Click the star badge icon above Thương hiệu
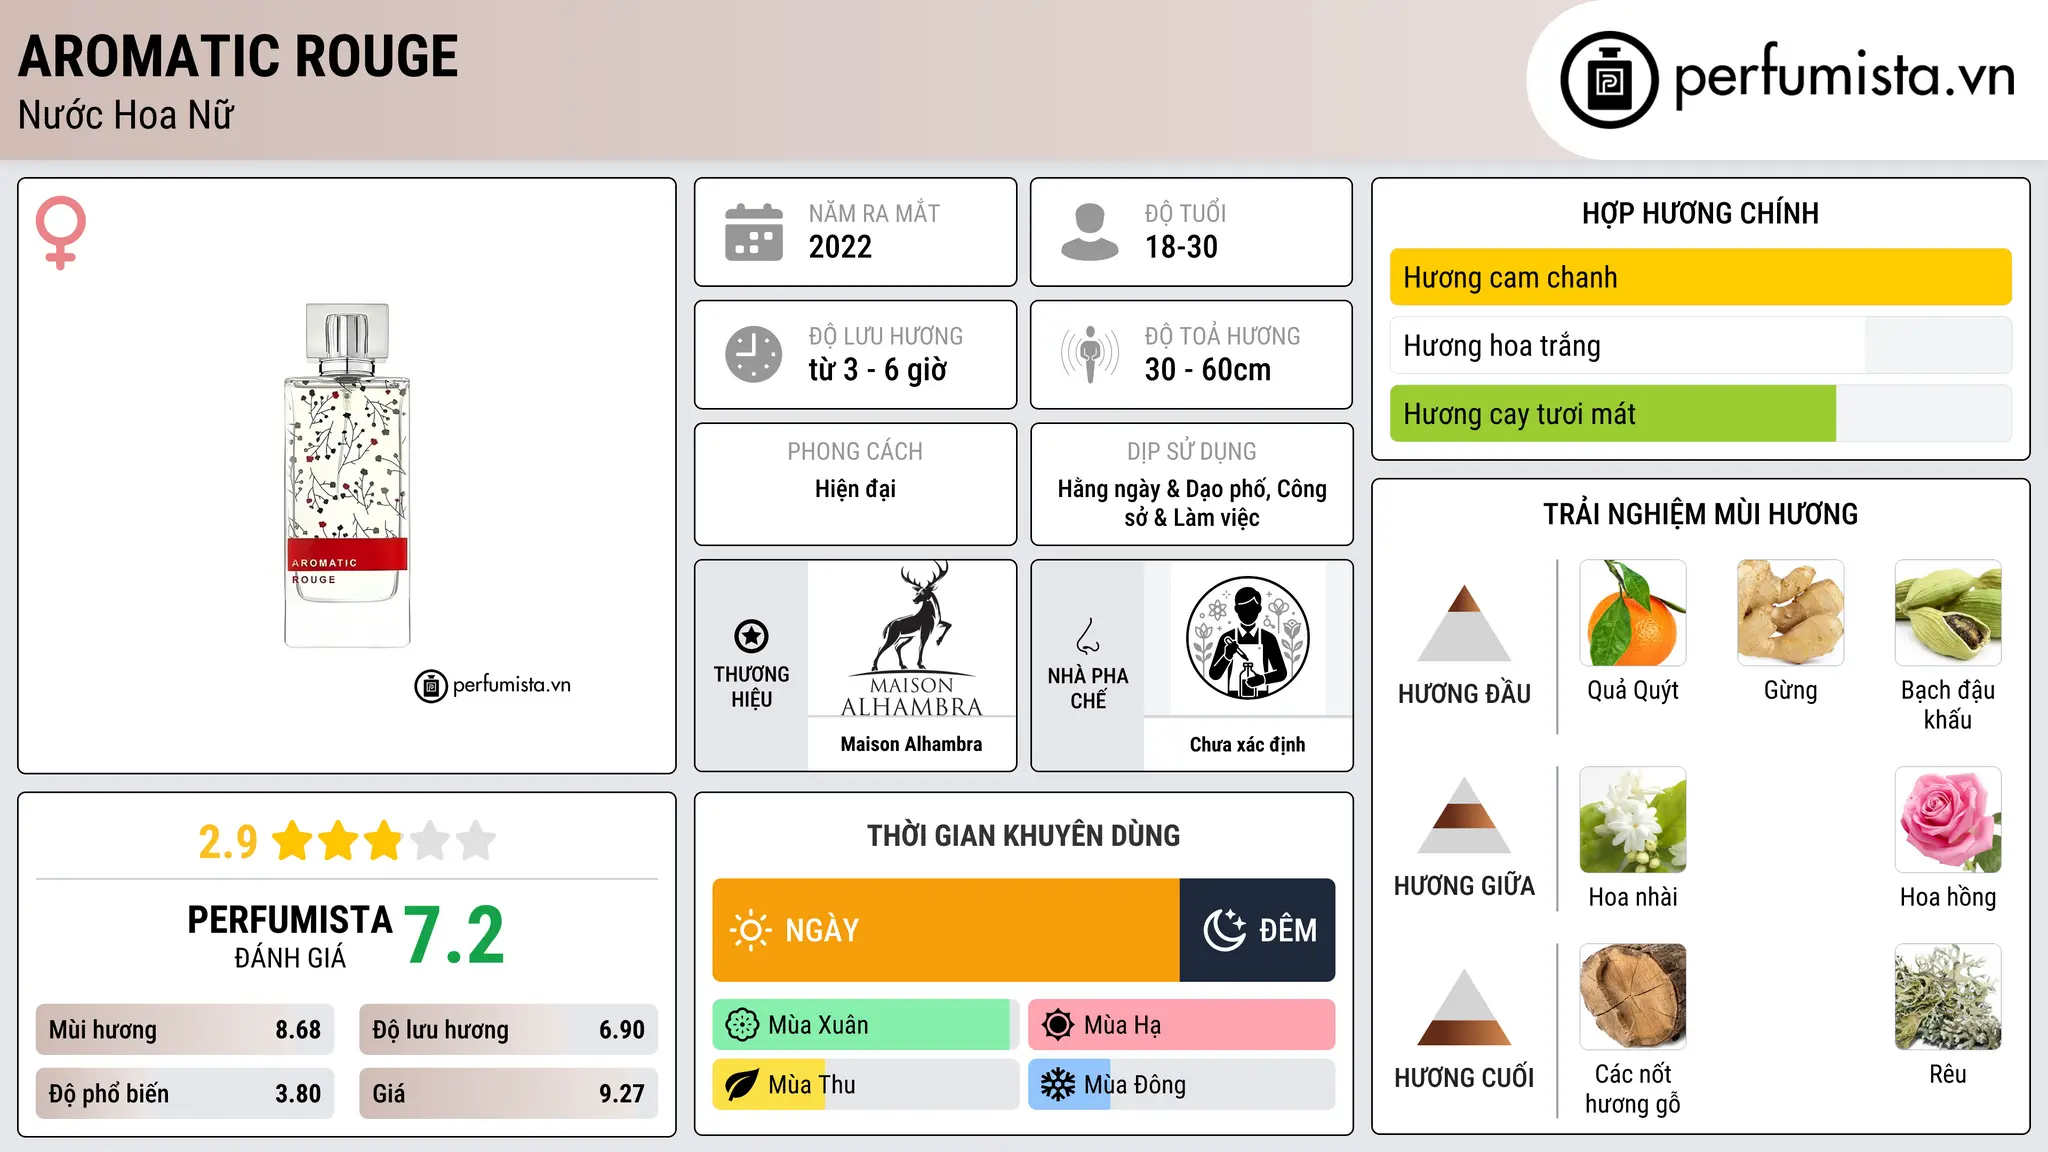The width and height of the screenshot is (2048, 1152). (751, 636)
